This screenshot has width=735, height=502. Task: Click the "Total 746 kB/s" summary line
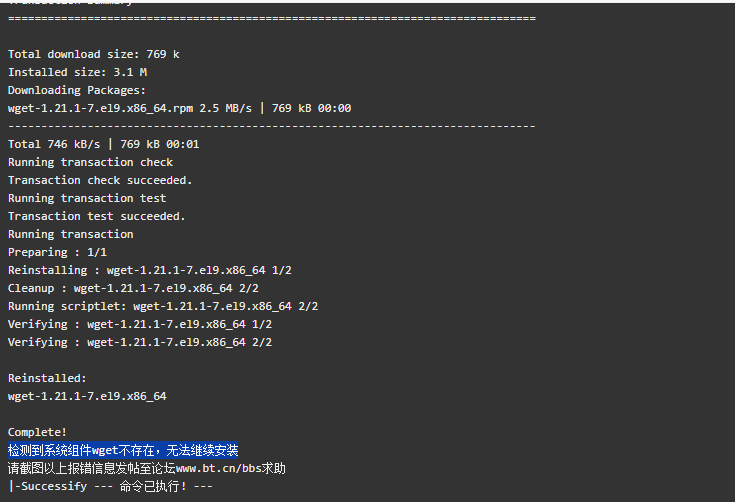coord(103,144)
